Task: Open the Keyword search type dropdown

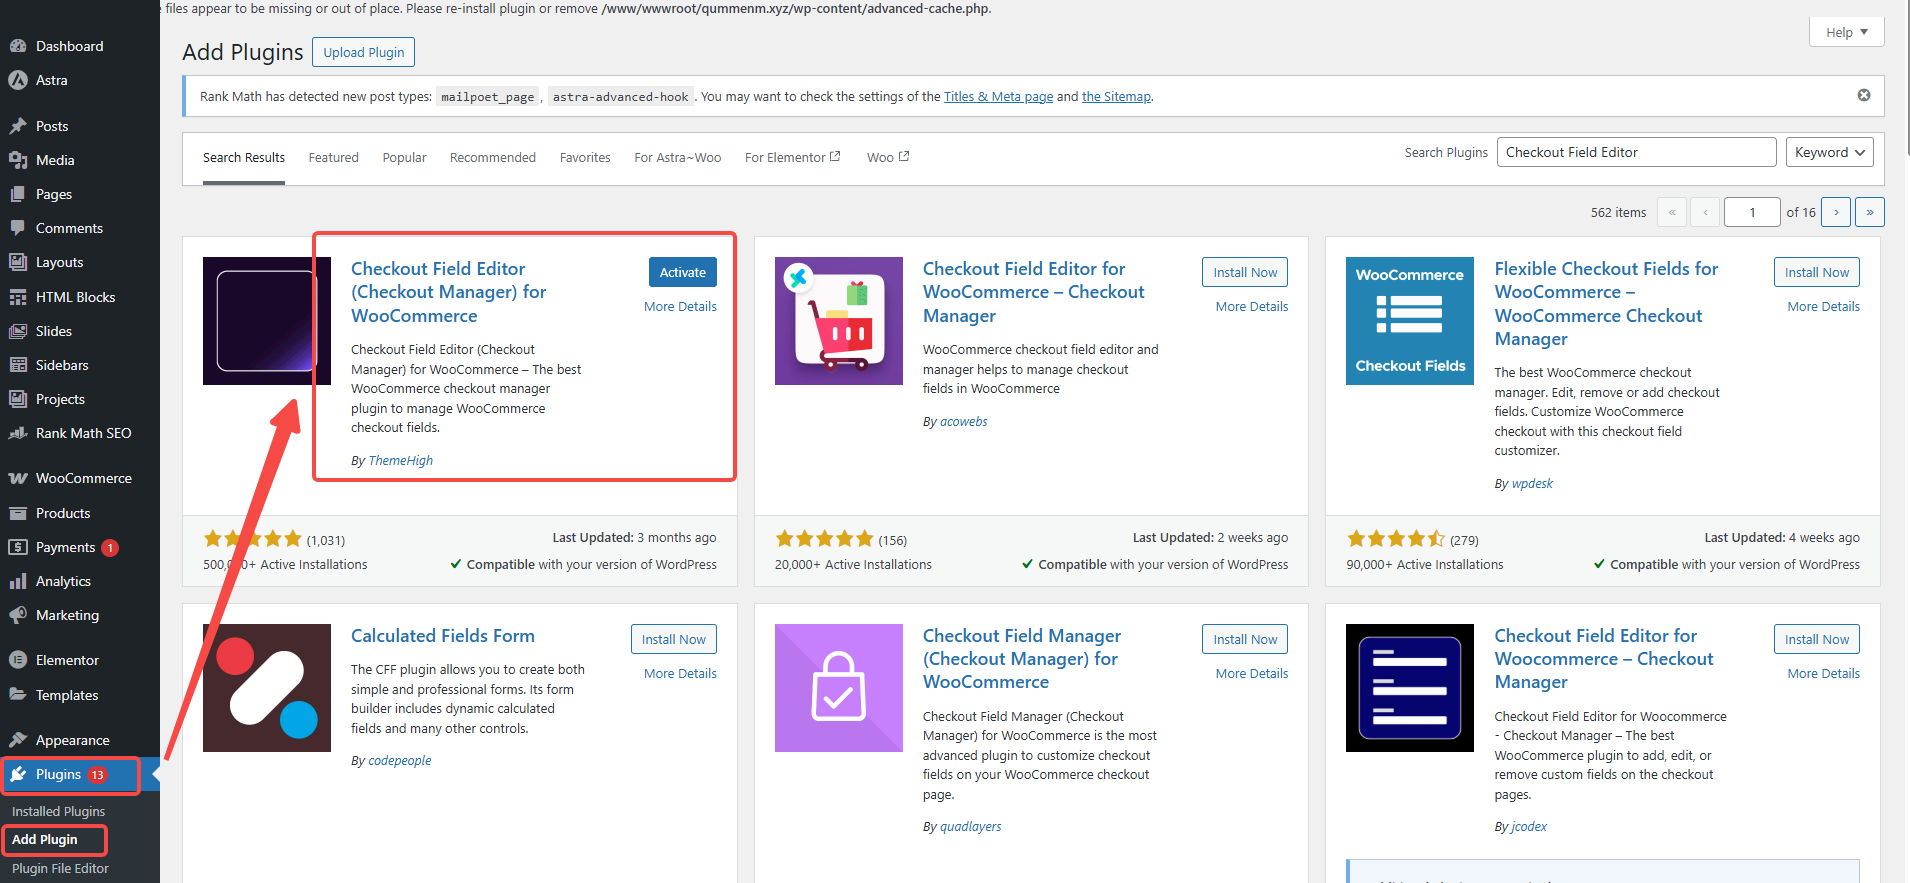Action: [x=1829, y=152]
